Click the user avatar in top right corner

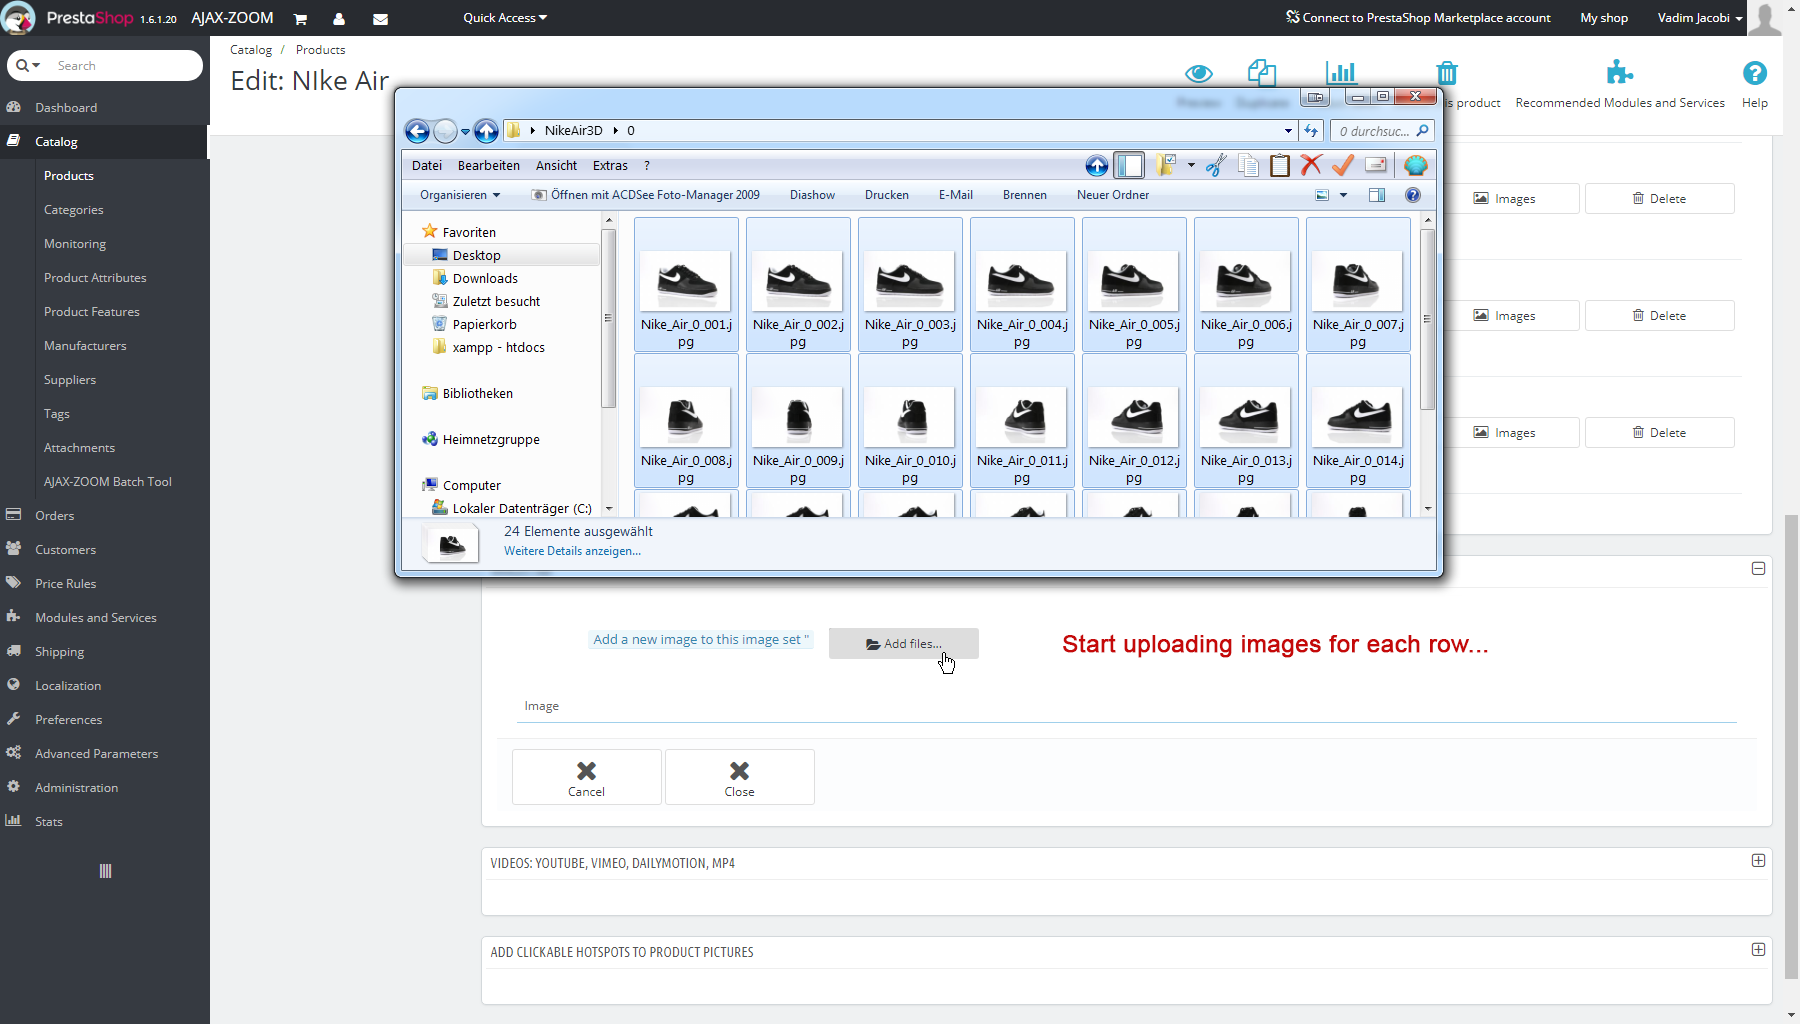[1766, 18]
